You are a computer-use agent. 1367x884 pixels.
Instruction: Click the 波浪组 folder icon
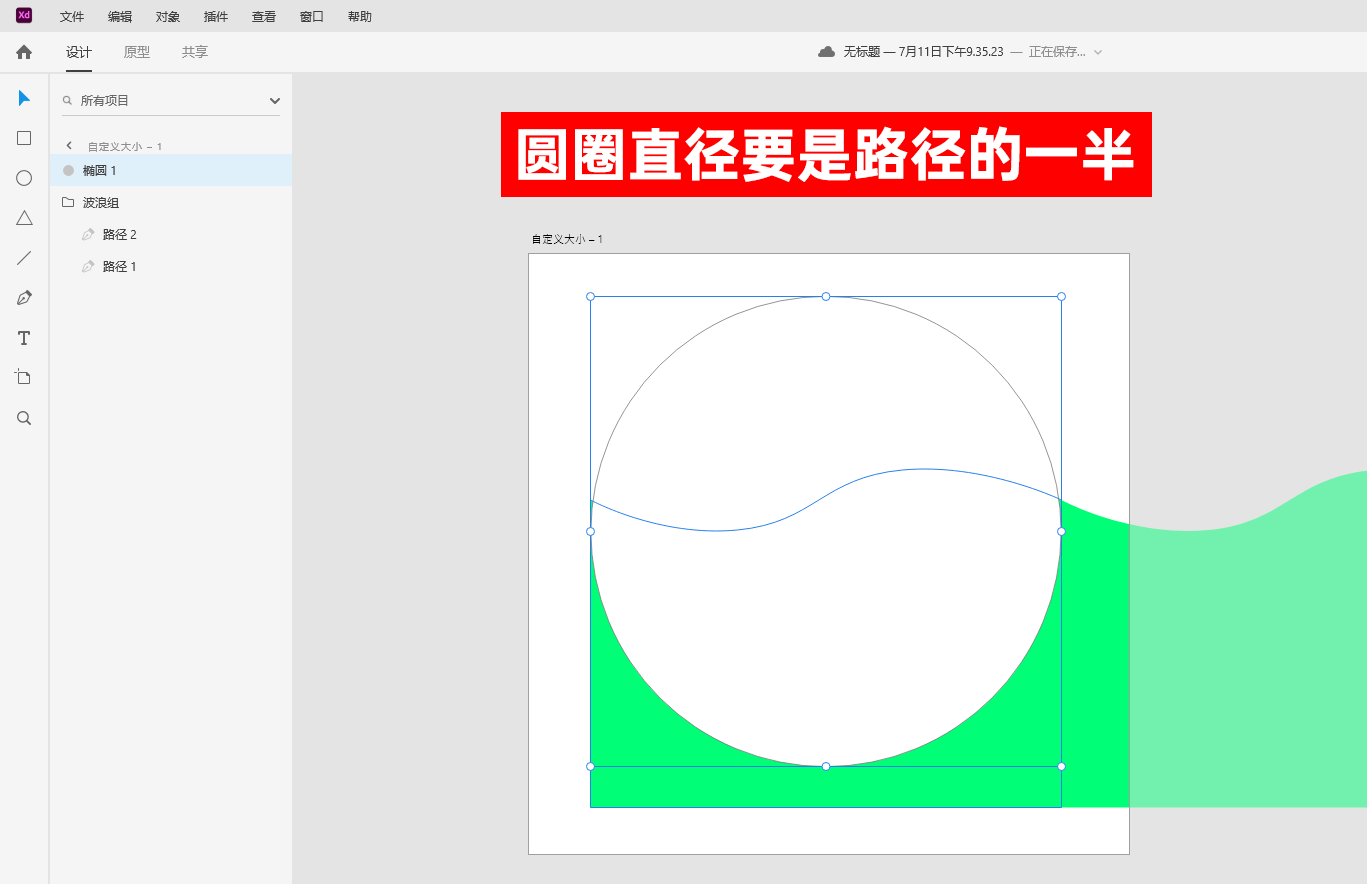68,202
